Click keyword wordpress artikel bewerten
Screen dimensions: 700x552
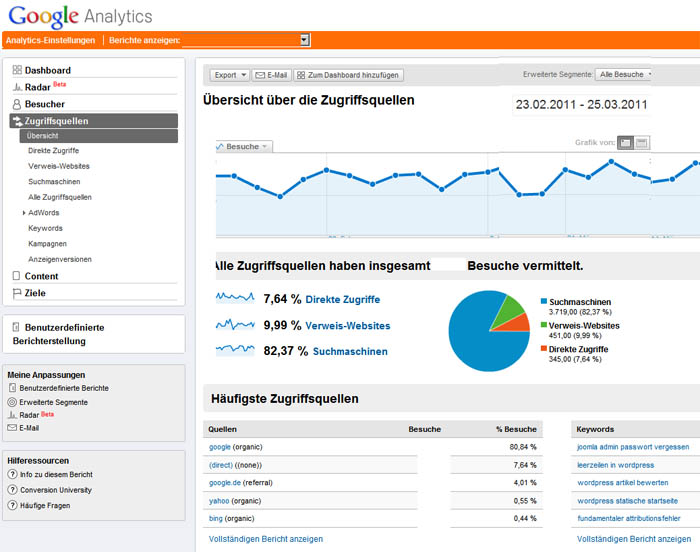tap(623, 483)
